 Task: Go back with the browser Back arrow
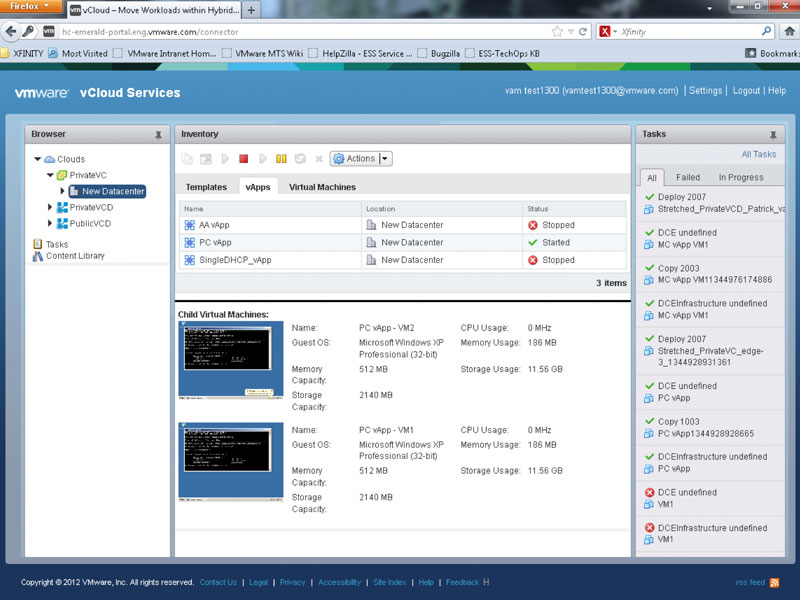pos(11,32)
